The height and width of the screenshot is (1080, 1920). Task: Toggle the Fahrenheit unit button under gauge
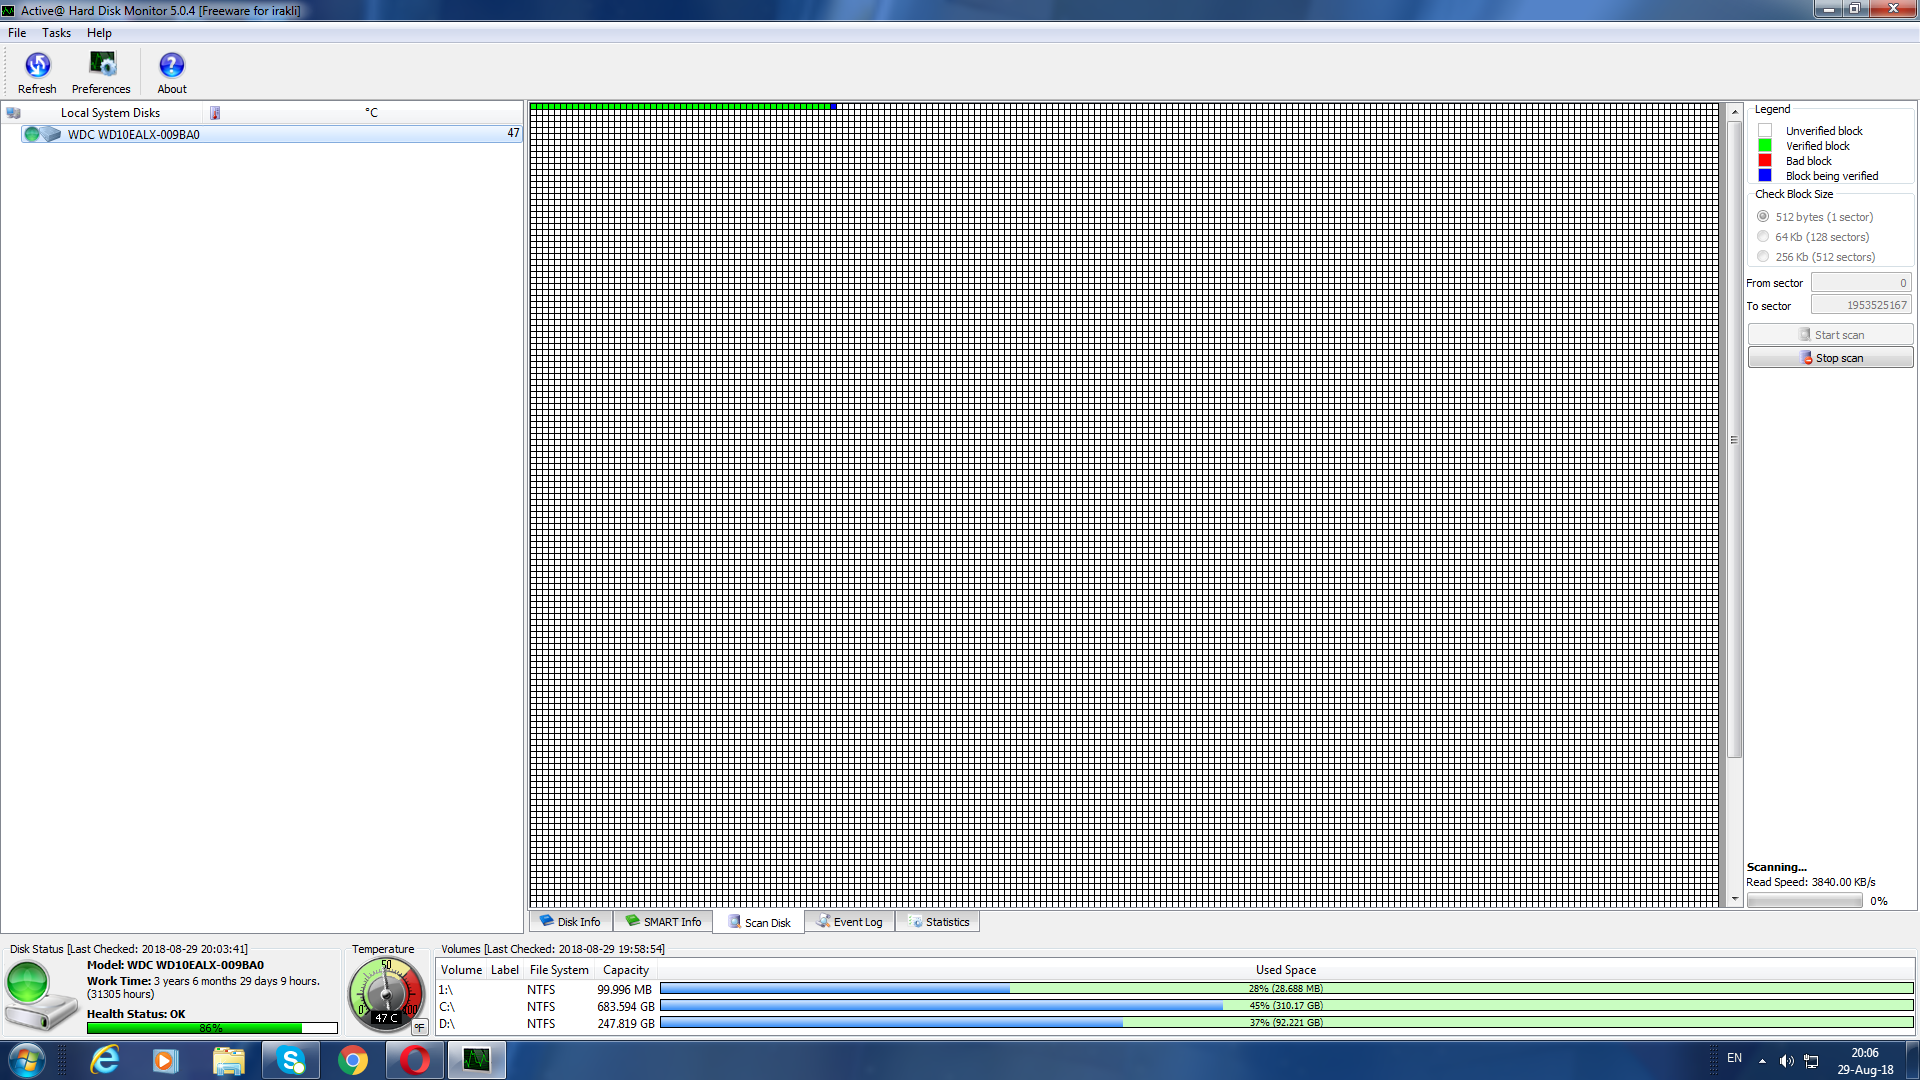419,1027
